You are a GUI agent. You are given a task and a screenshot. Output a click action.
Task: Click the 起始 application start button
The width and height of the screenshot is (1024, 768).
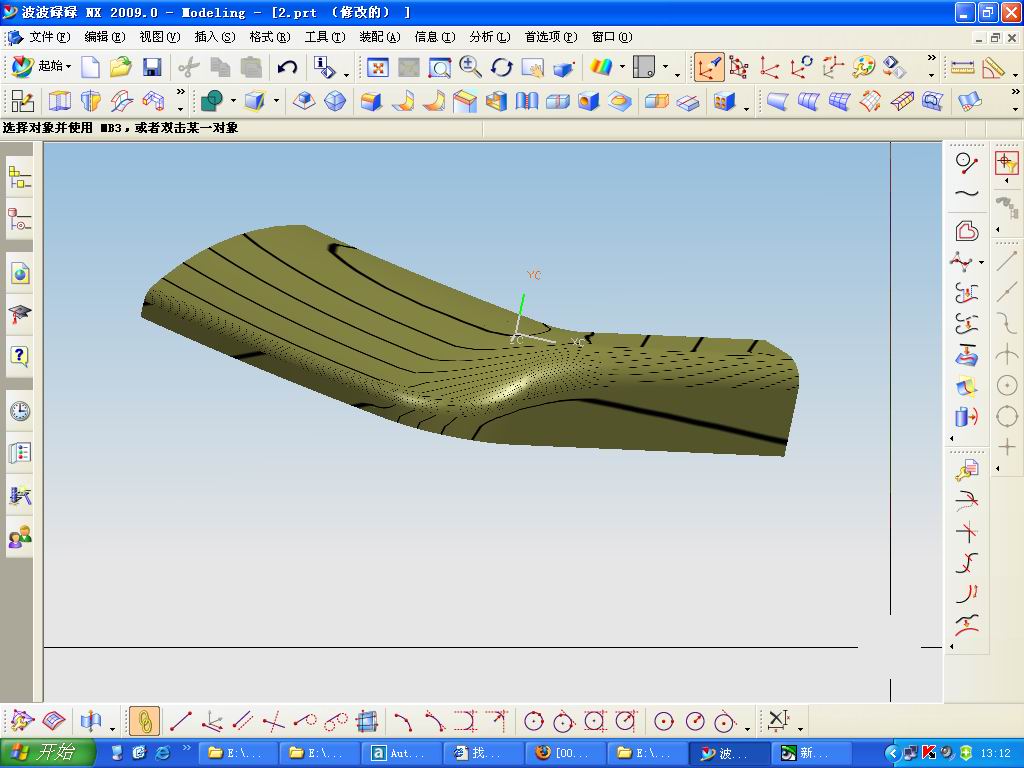click(x=42, y=67)
